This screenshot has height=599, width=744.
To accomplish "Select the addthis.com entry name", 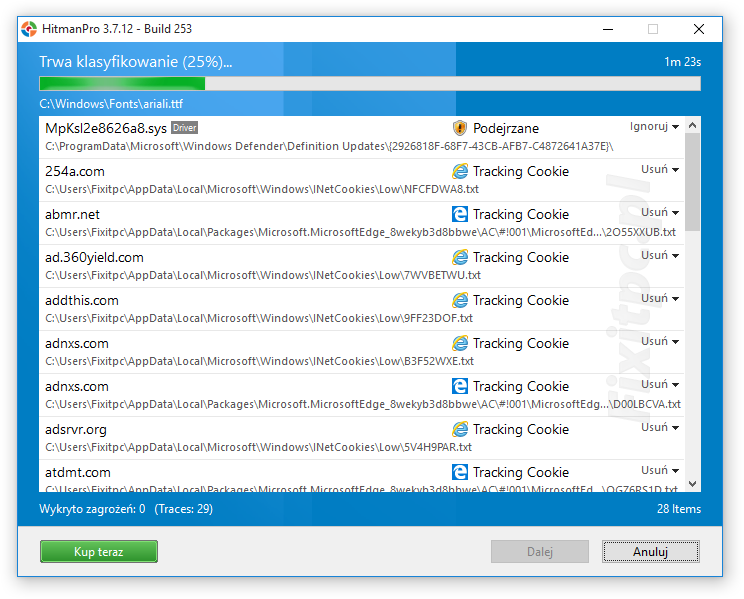I will click(82, 300).
